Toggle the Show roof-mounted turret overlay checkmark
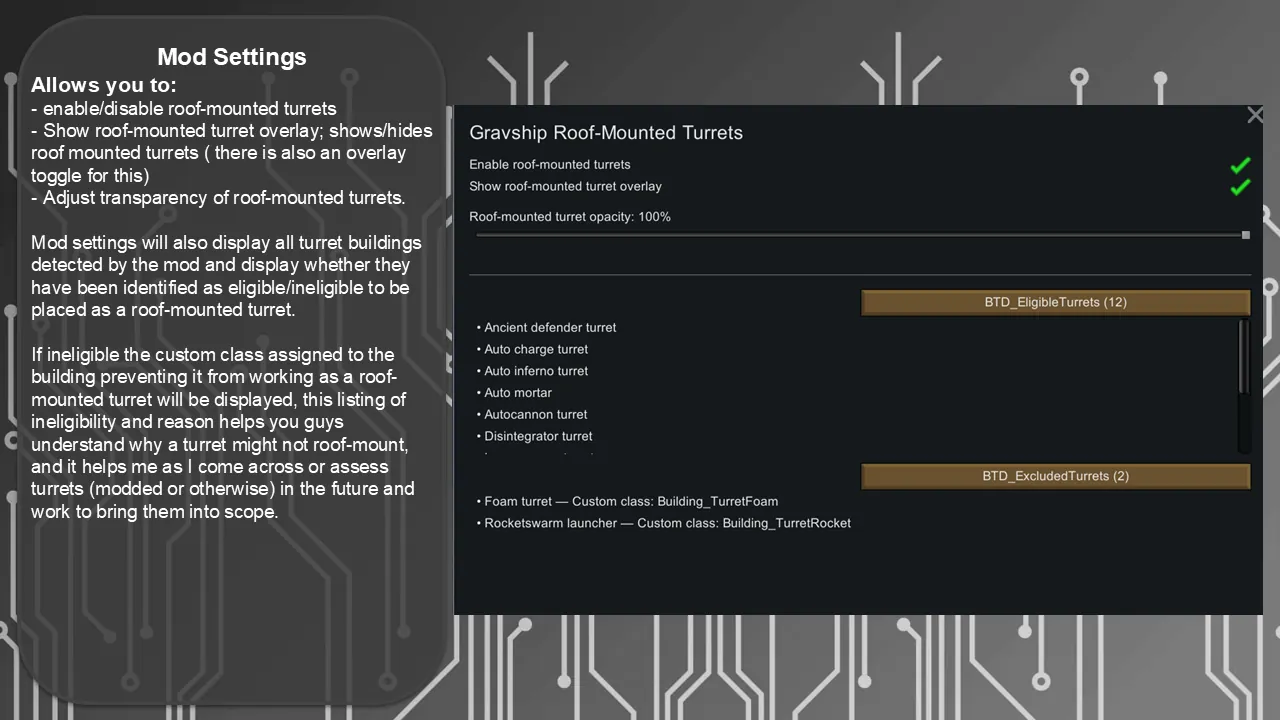 [x=1240, y=187]
